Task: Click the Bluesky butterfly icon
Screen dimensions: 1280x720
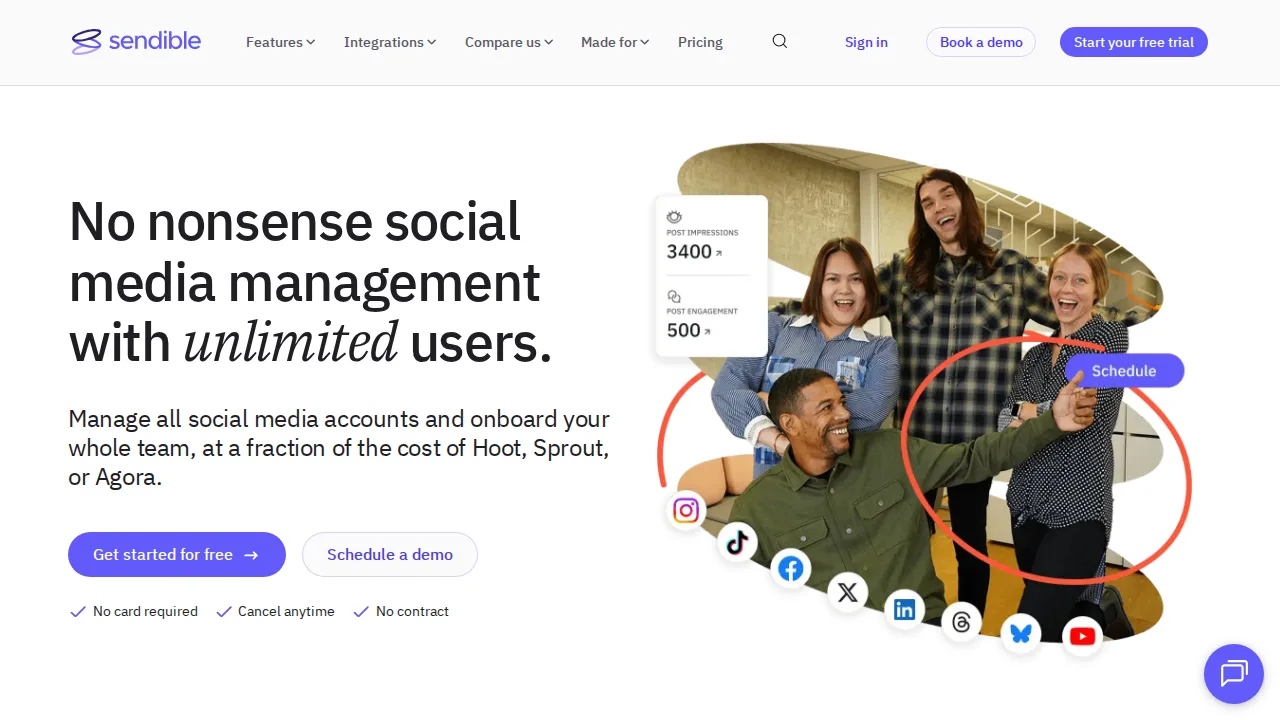Action: (1021, 633)
